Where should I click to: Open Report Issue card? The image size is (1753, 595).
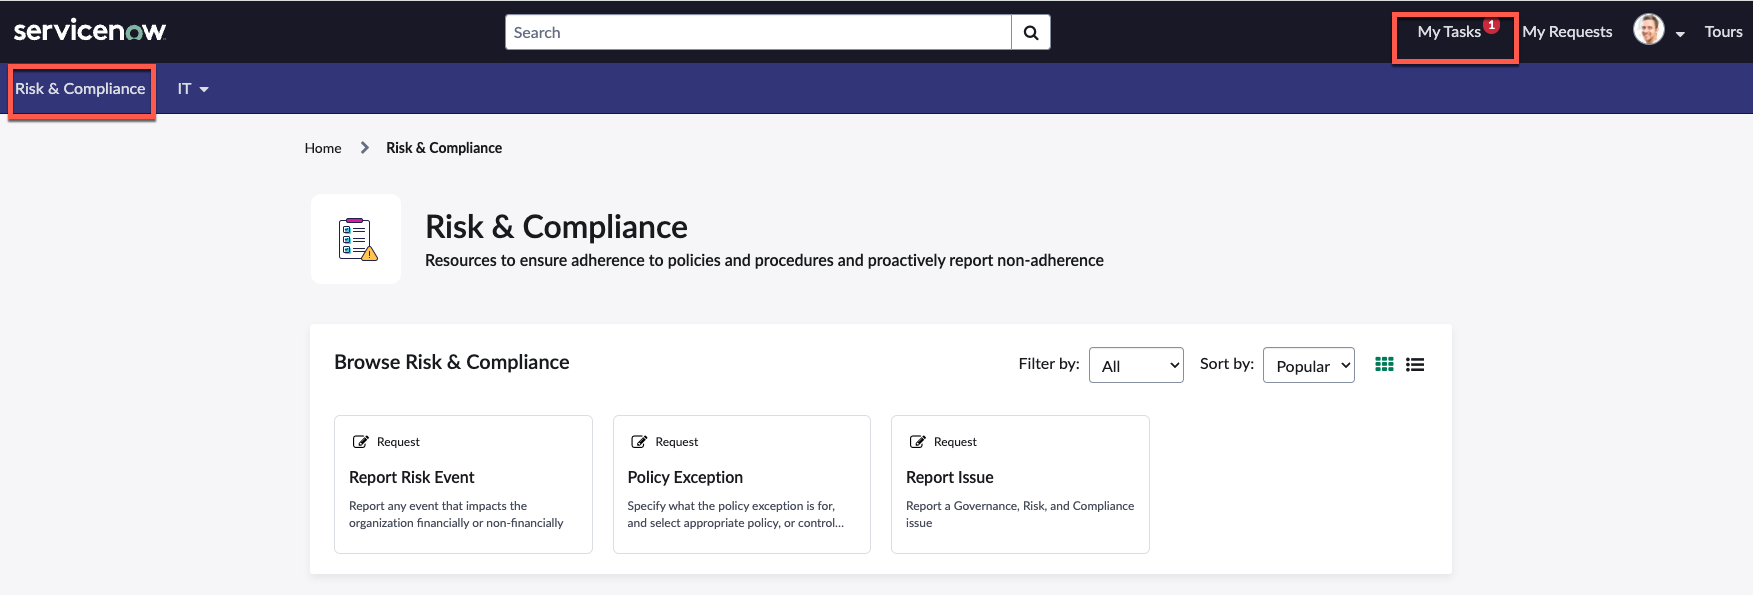(1020, 484)
